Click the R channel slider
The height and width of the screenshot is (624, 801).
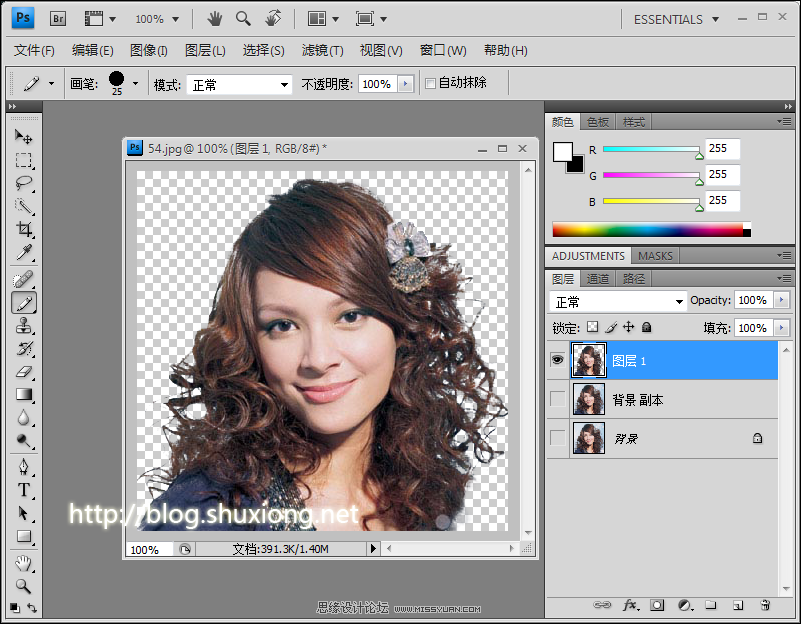[651, 149]
